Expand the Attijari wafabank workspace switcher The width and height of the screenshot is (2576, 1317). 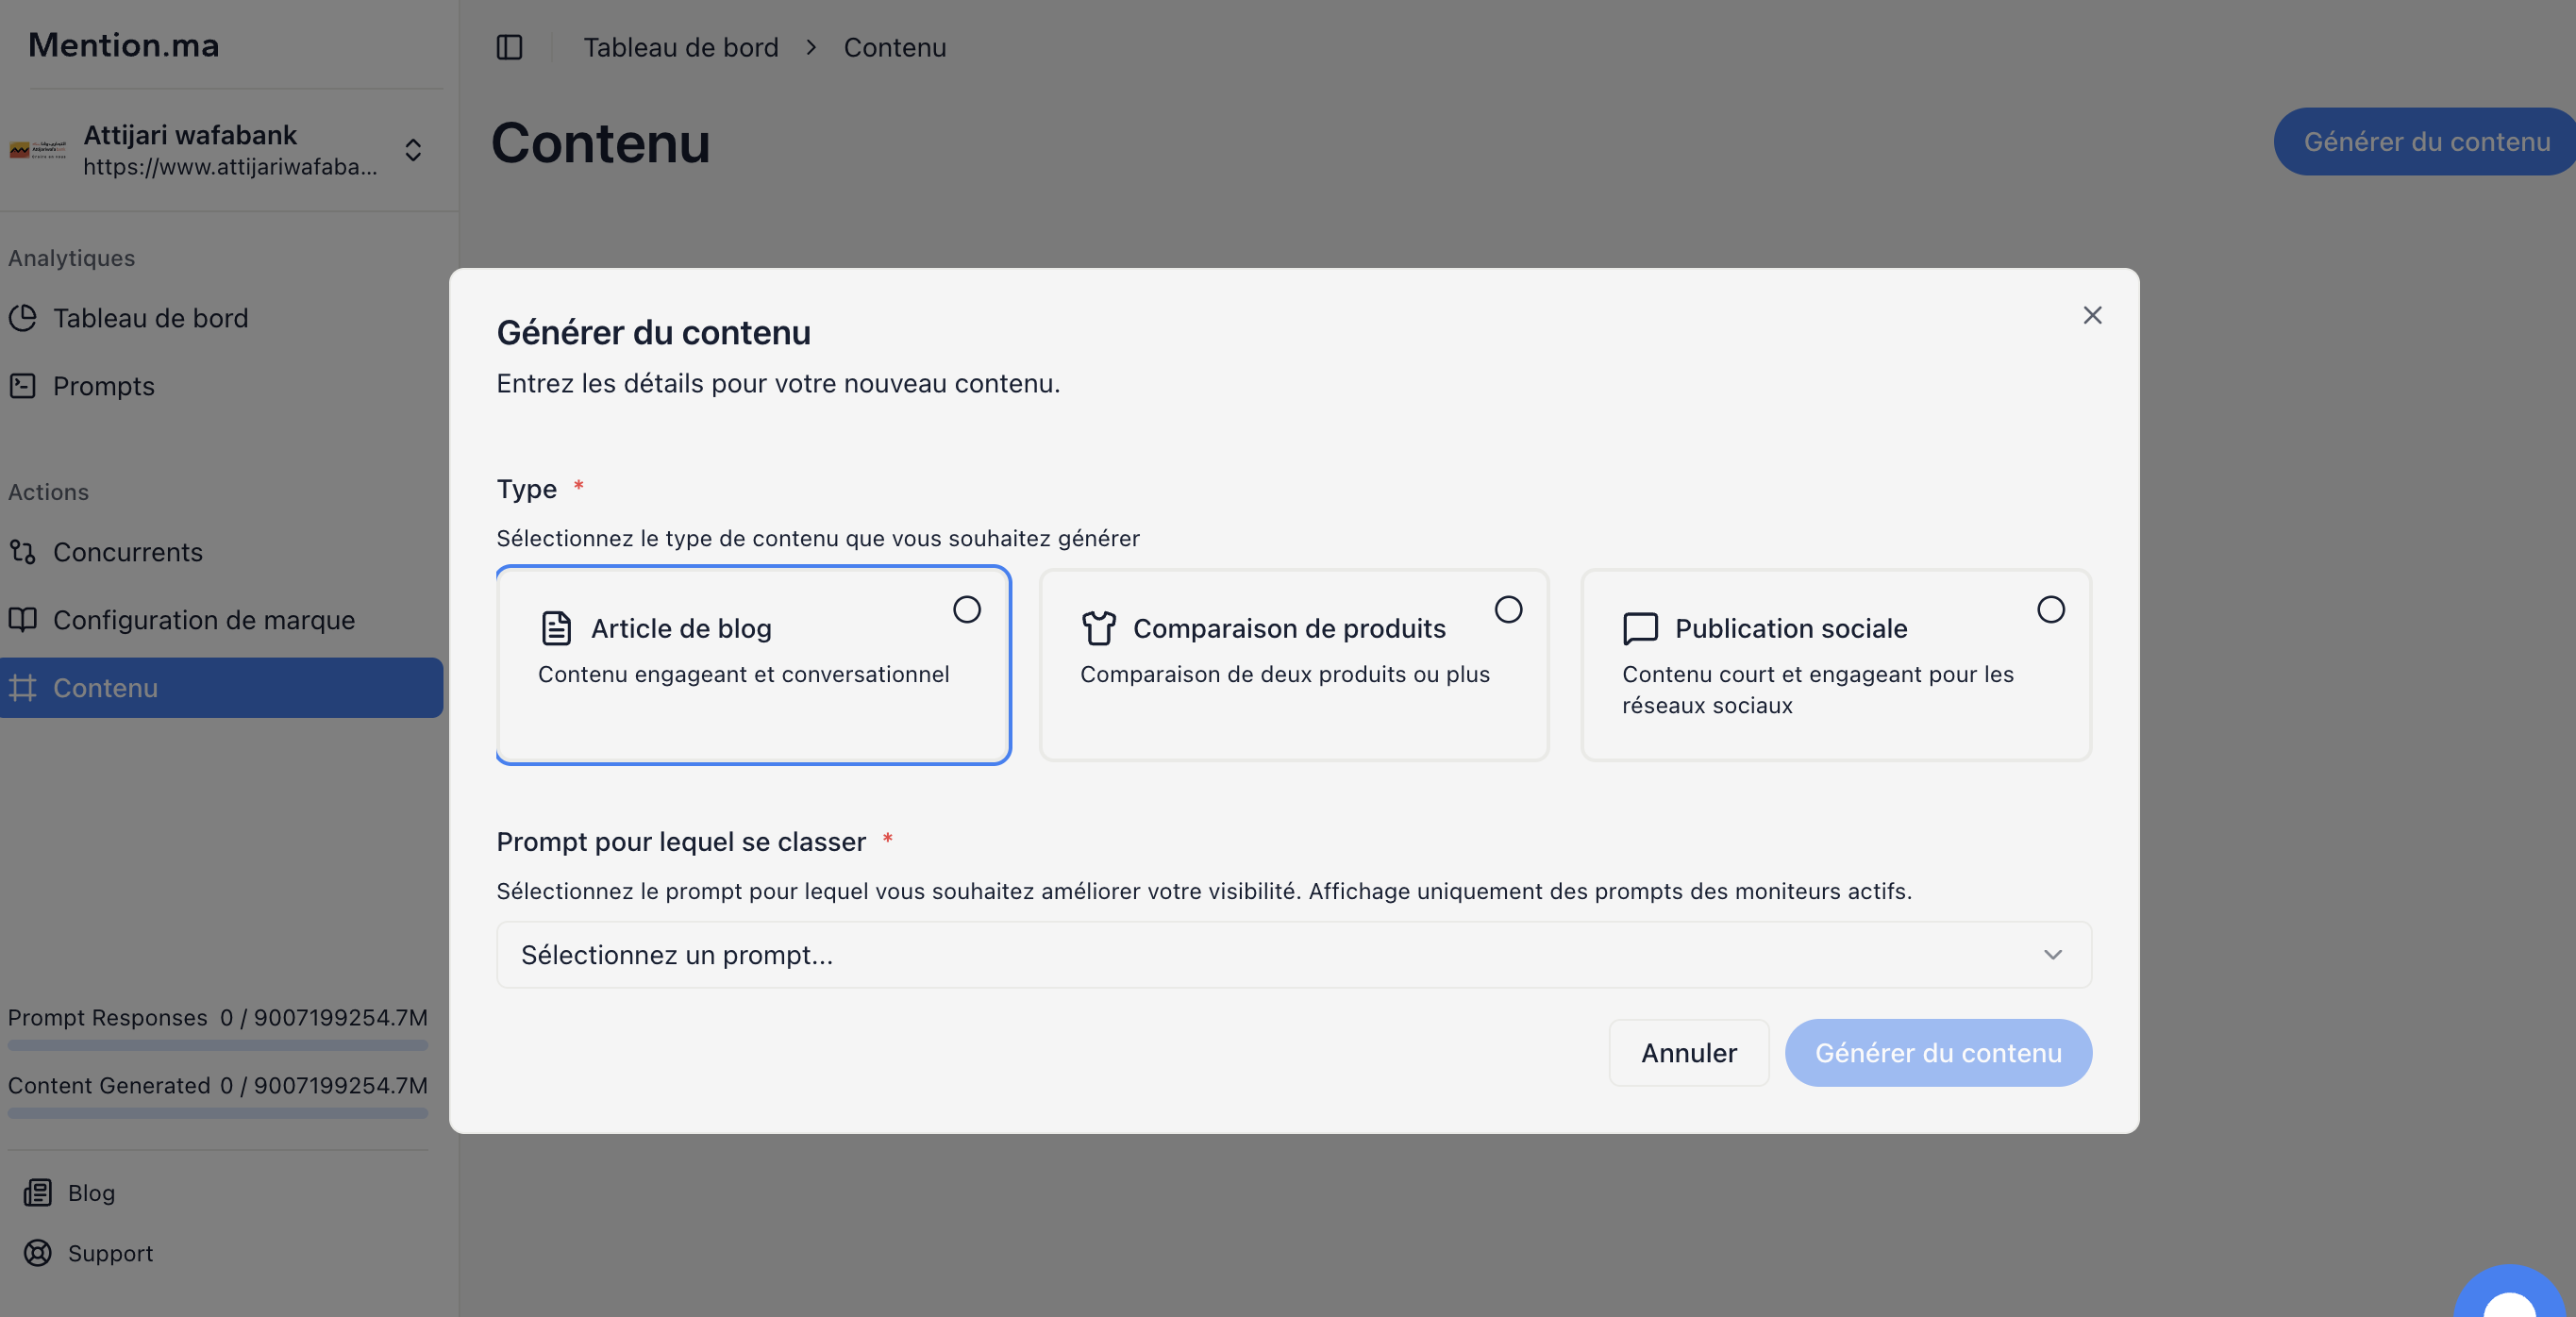(413, 150)
